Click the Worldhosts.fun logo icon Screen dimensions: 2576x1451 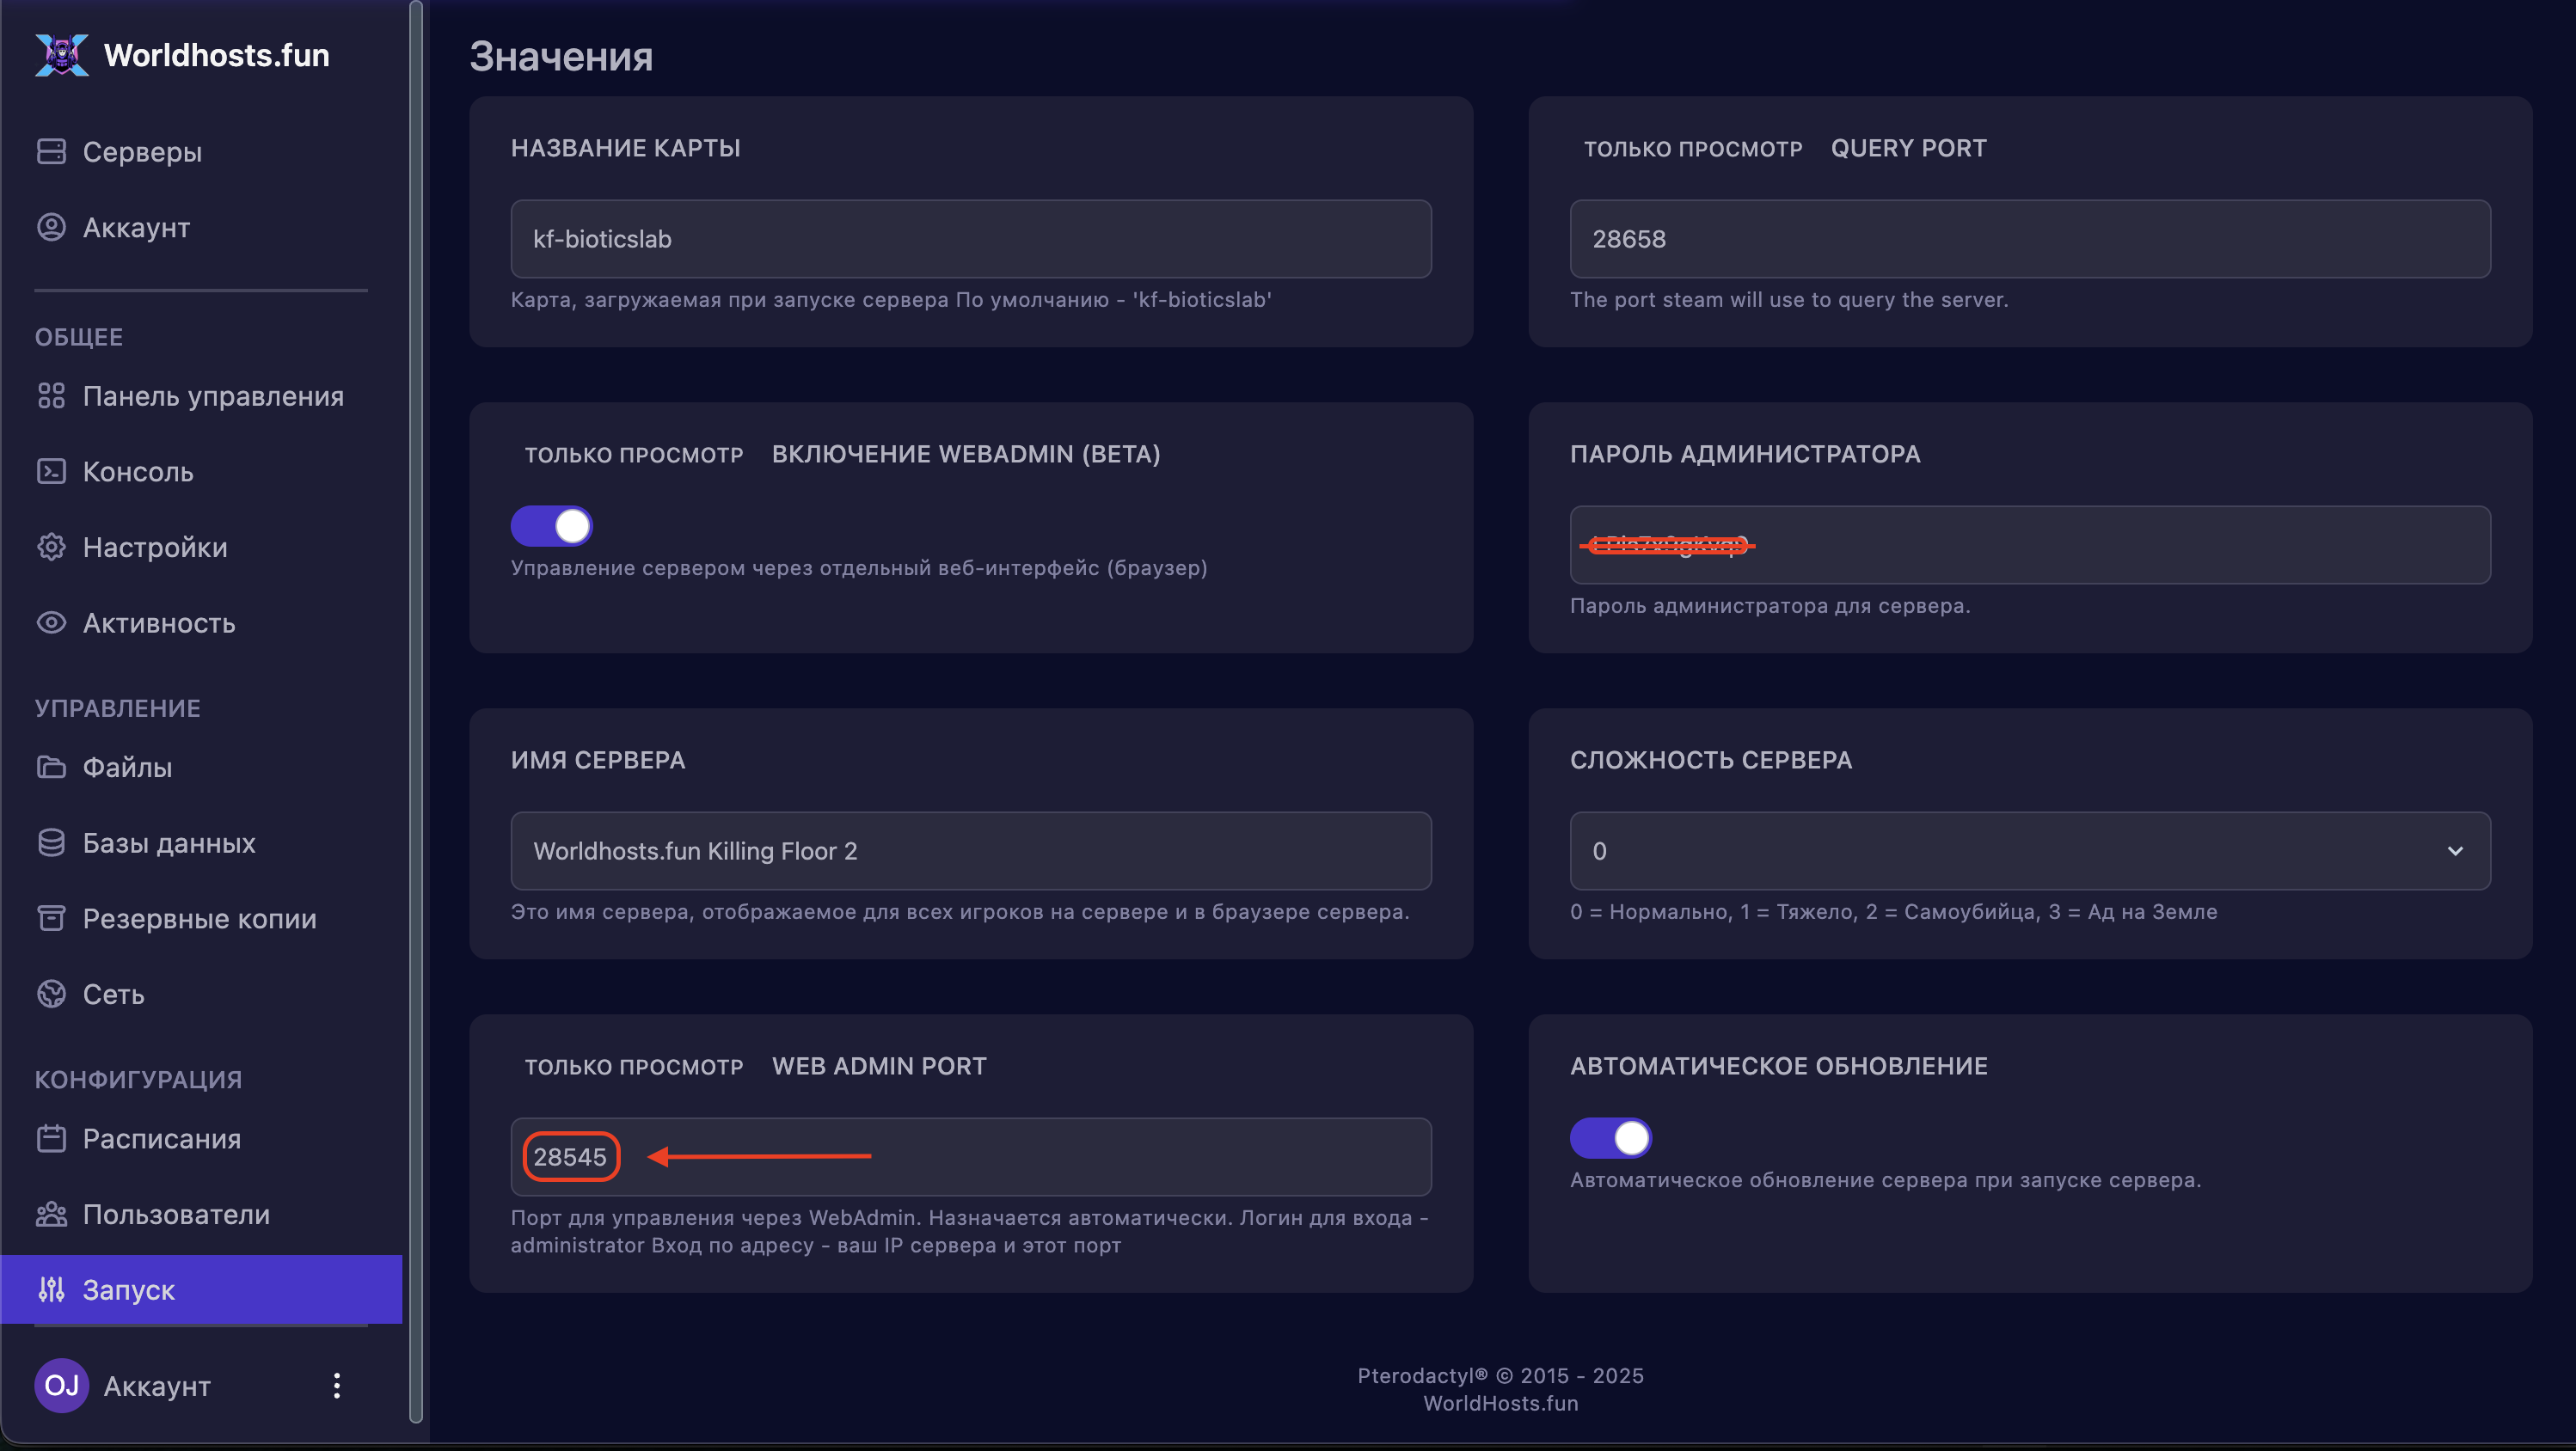61,55
